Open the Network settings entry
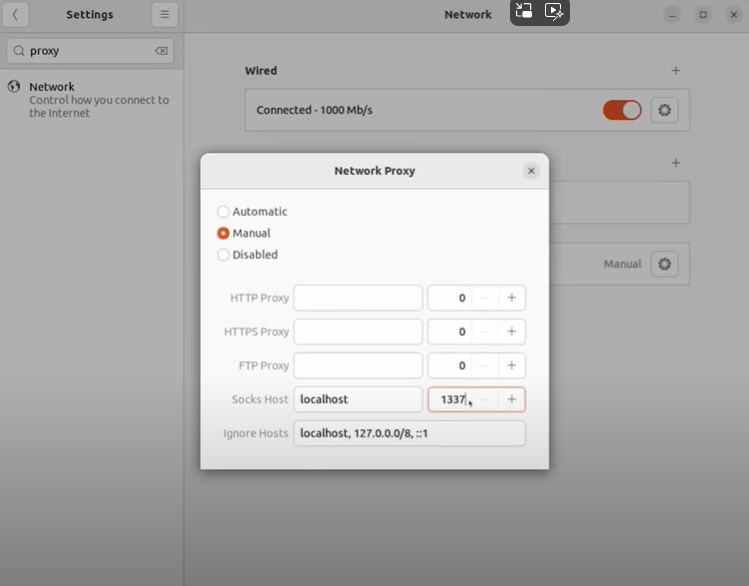Image resolution: width=749 pixels, height=586 pixels. coord(91,99)
